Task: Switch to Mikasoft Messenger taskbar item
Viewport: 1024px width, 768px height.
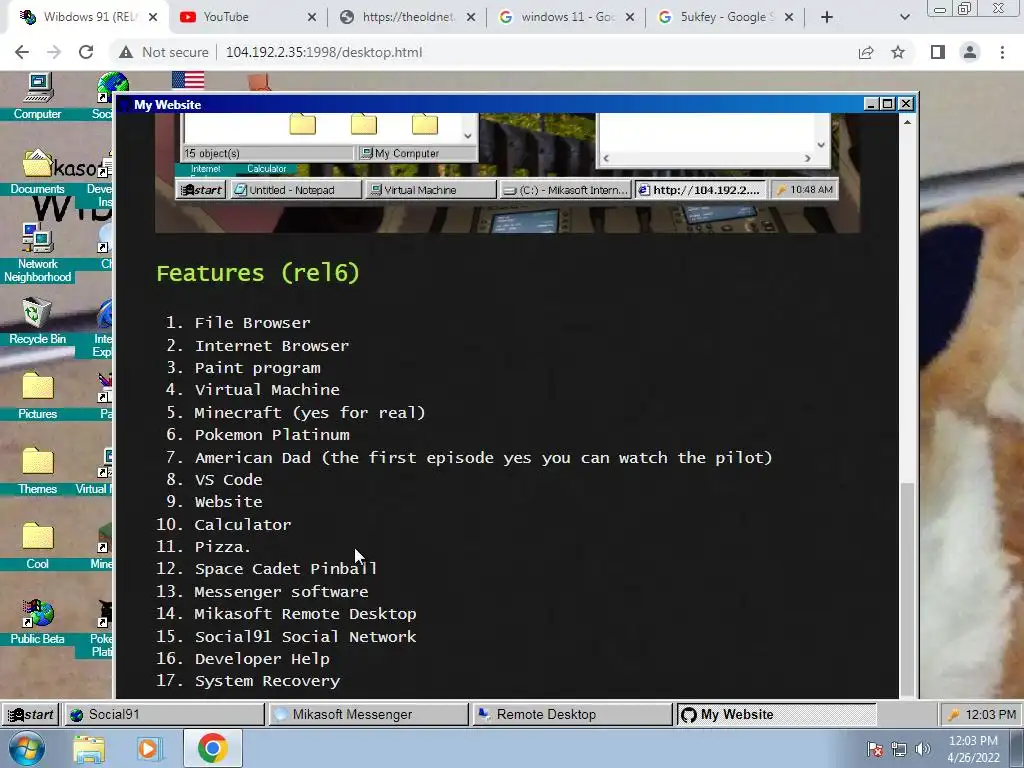Action: [368, 714]
